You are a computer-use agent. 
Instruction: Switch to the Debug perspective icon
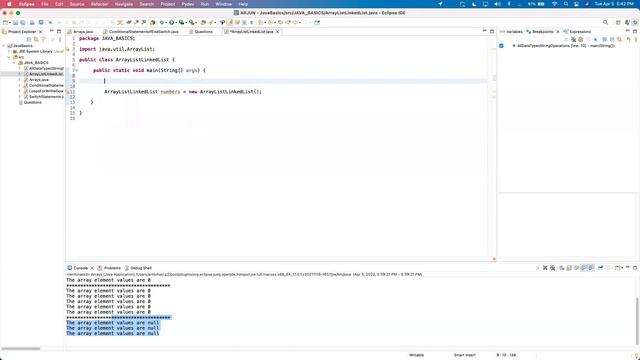point(636,22)
